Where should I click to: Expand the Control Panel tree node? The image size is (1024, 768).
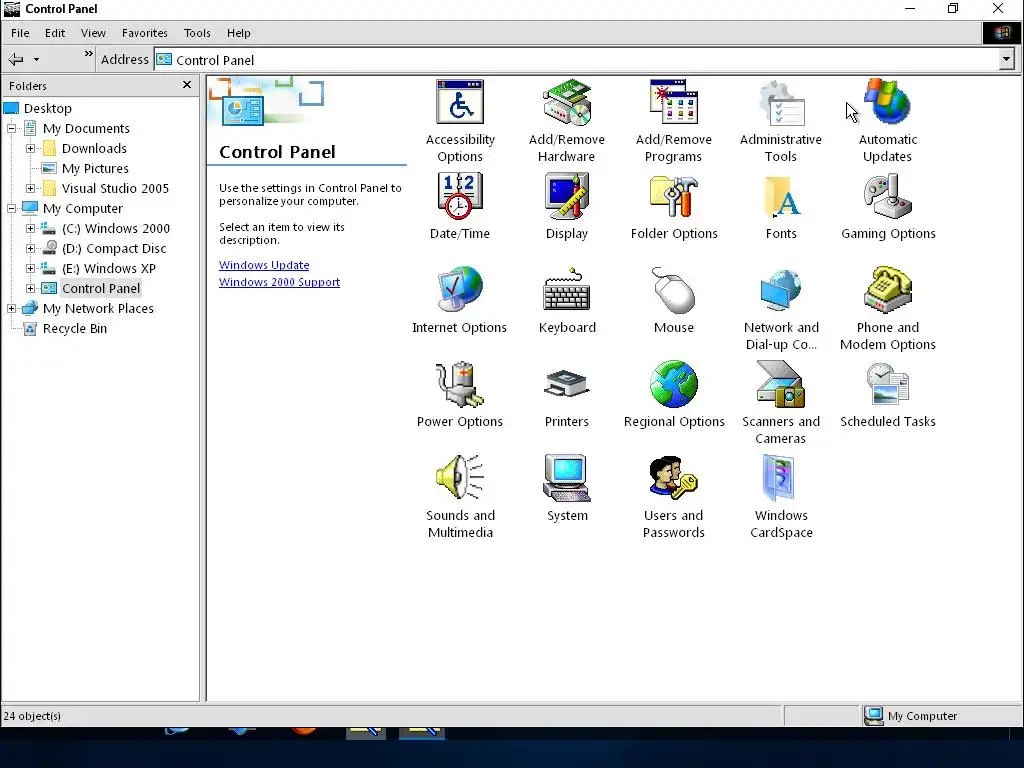[x=31, y=288]
